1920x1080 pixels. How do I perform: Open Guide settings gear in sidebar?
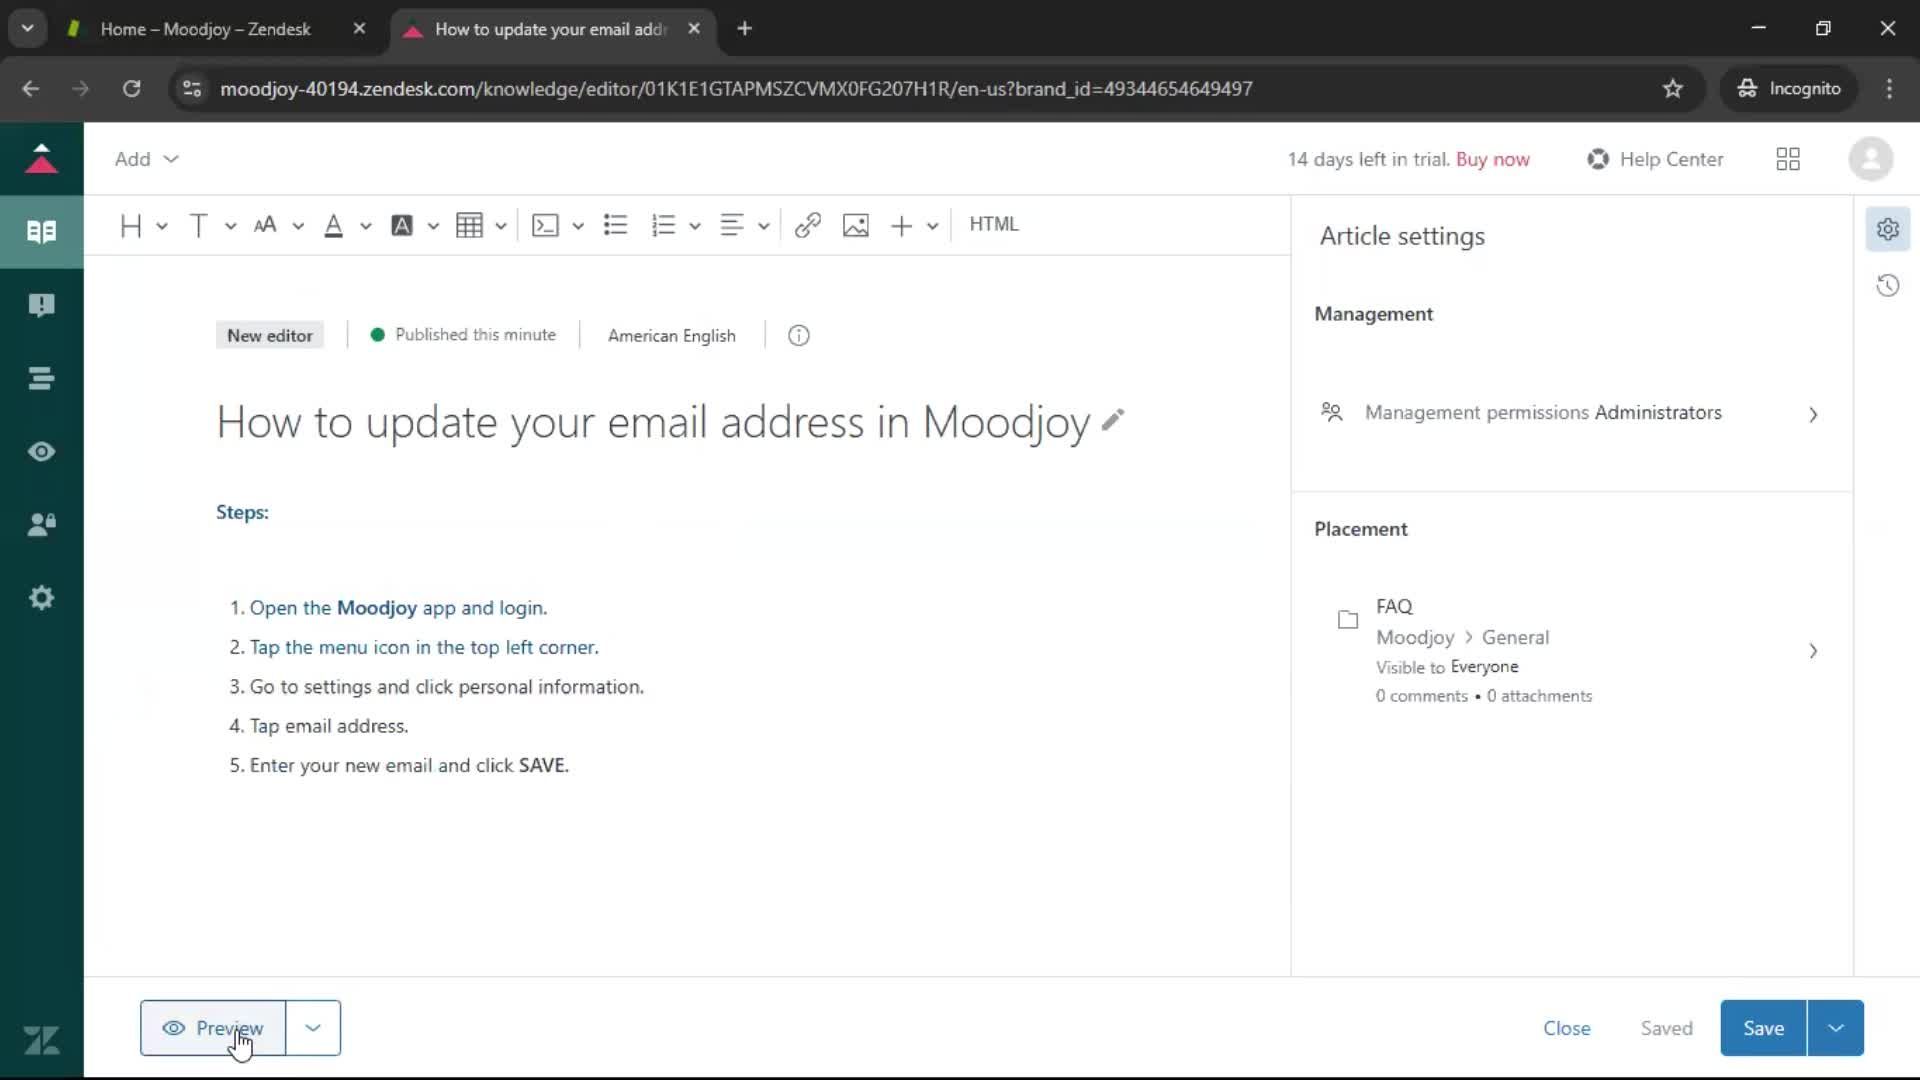pyautogui.click(x=42, y=598)
